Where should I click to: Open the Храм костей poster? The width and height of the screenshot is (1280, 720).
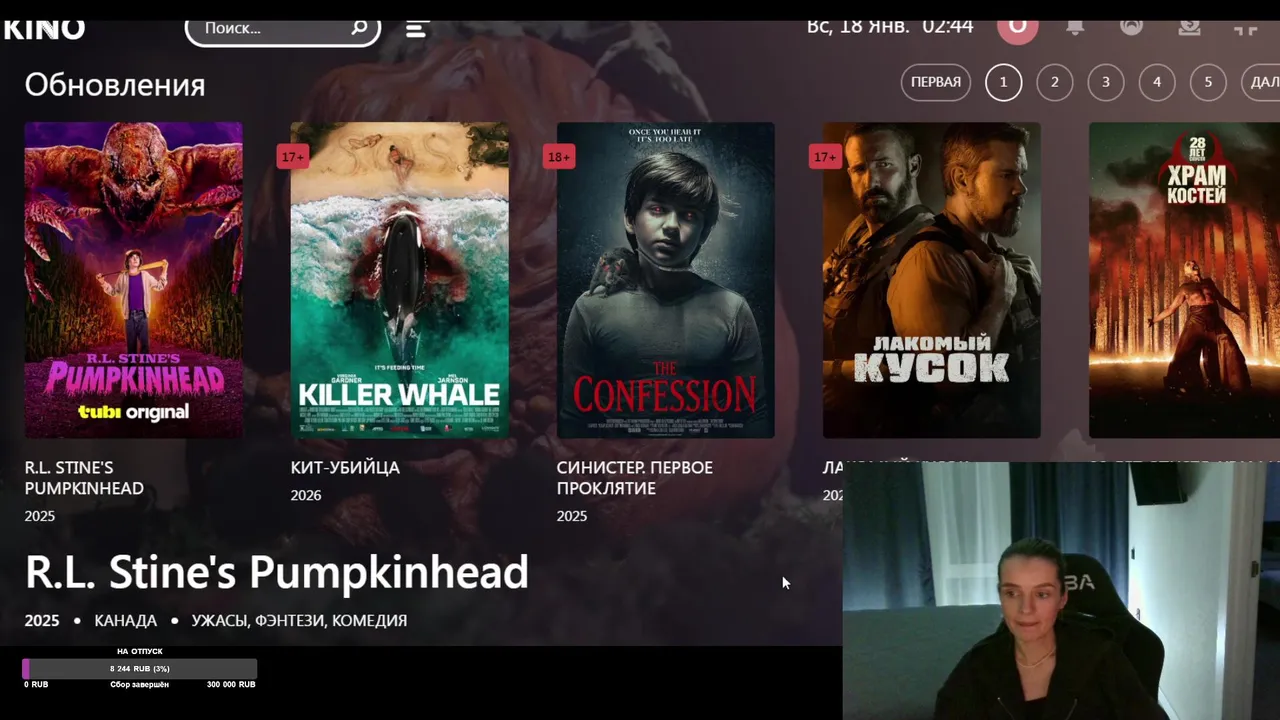pos(1184,280)
